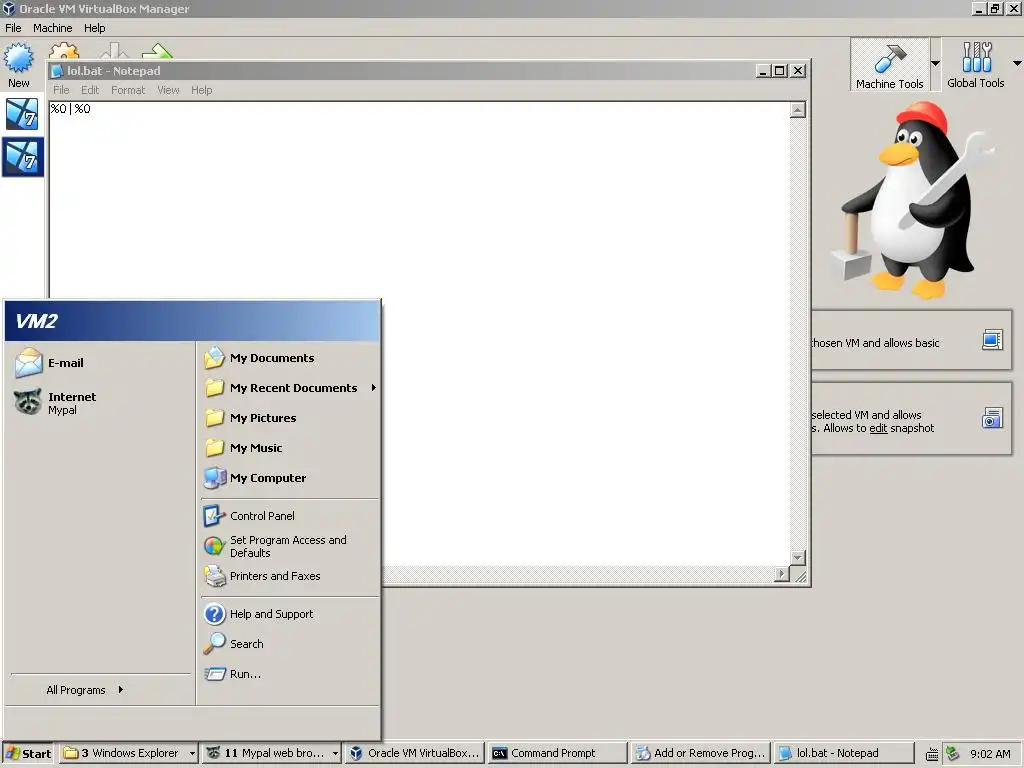1024x768 pixels.
Task: Click the 9:02 AM system clock
Action: [x=990, y=754]
